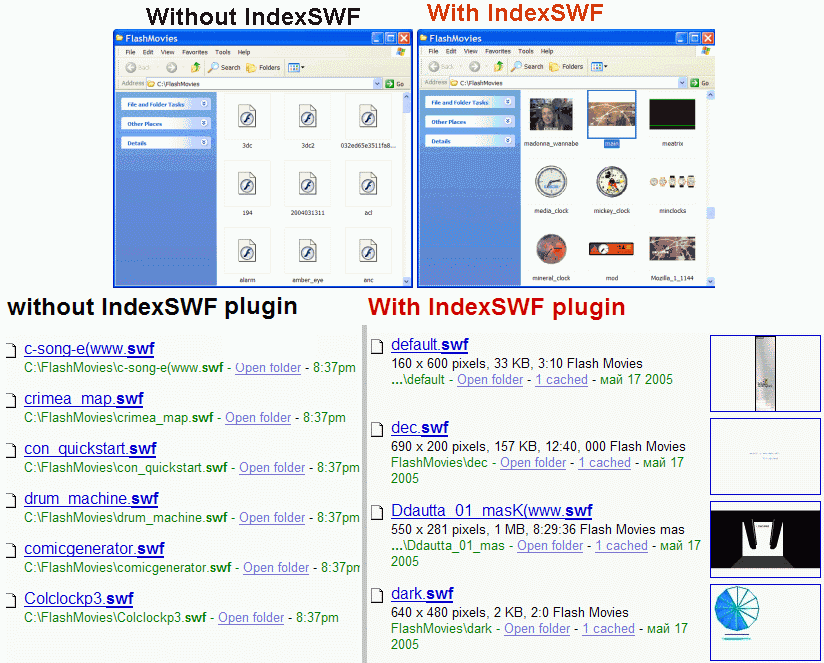Select the 032ed65e3511fa8 Flash file icon
Viewport: 824px width, 663px height.
point(368,117)
